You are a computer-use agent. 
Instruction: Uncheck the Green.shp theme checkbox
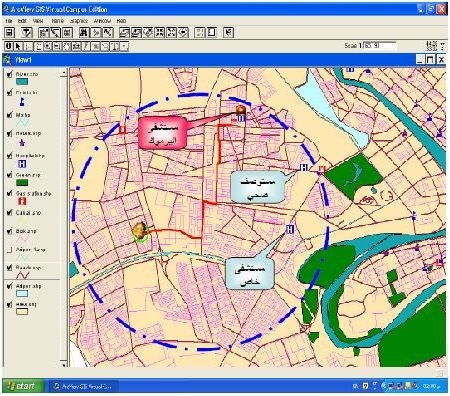pos(9,175)
